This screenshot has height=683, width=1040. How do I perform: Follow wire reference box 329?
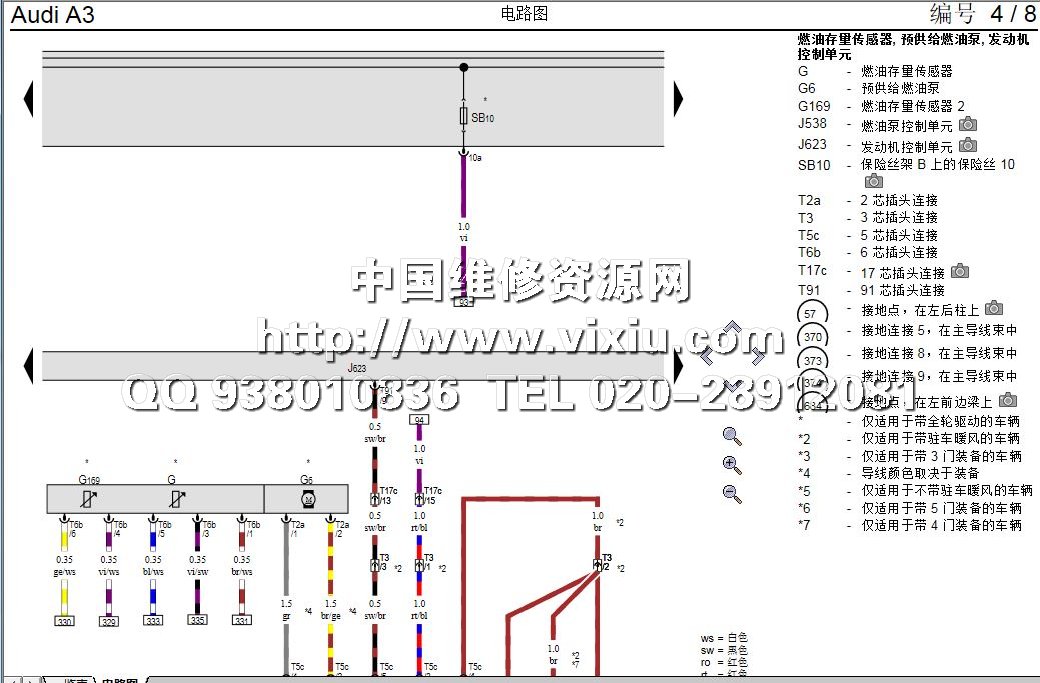109,621
